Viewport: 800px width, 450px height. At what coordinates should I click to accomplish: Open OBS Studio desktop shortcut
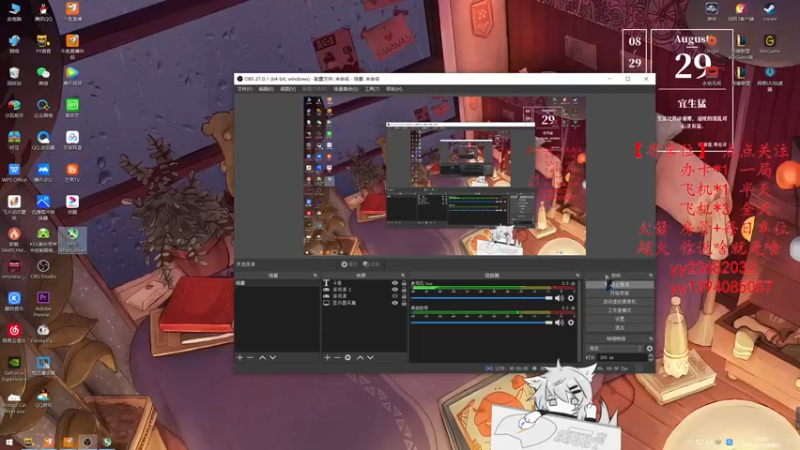(x=43, y=269)
